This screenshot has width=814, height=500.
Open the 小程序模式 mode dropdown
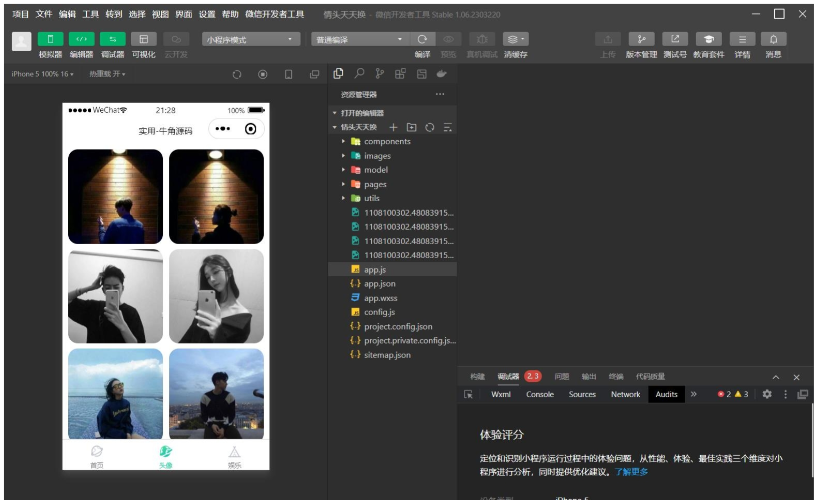click(250, 39)
